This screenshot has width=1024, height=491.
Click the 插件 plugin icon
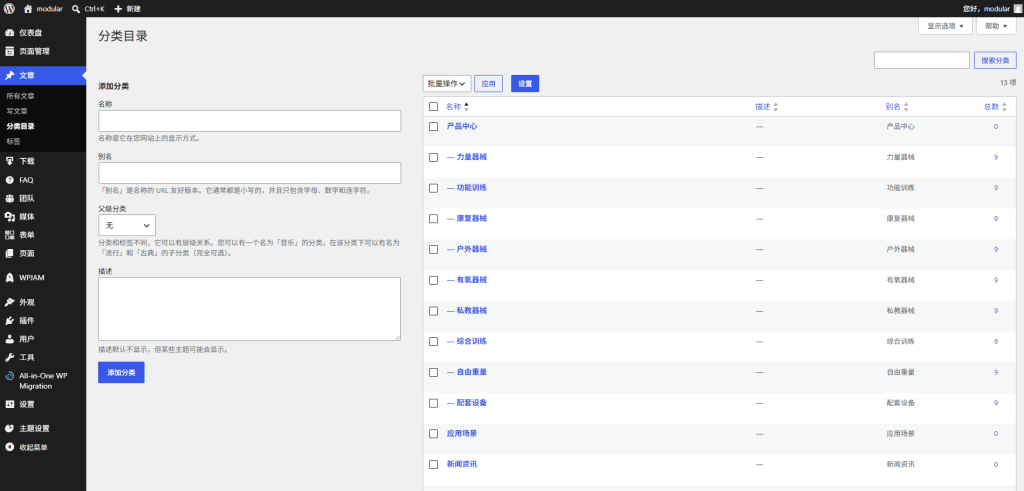coord(9,321)
